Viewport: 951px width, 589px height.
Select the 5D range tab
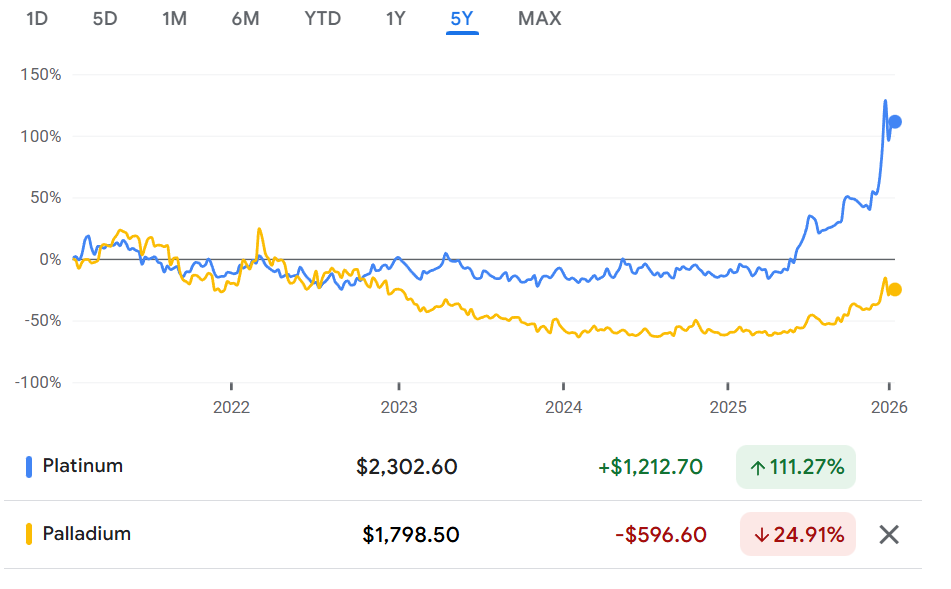(105, 19)
